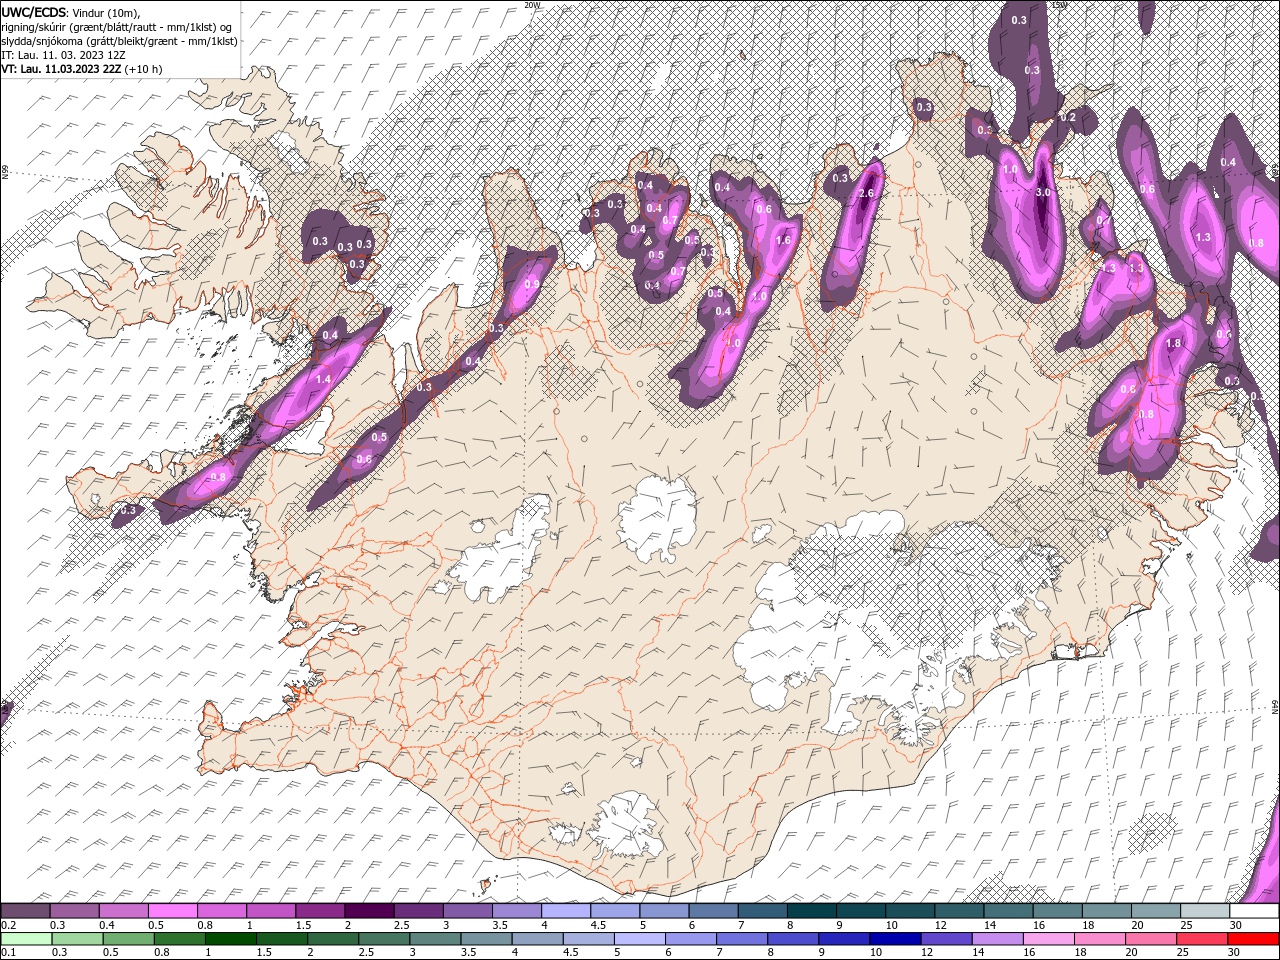Pick the light pink lower swatch starting at 16

[x=1048, y=938]
